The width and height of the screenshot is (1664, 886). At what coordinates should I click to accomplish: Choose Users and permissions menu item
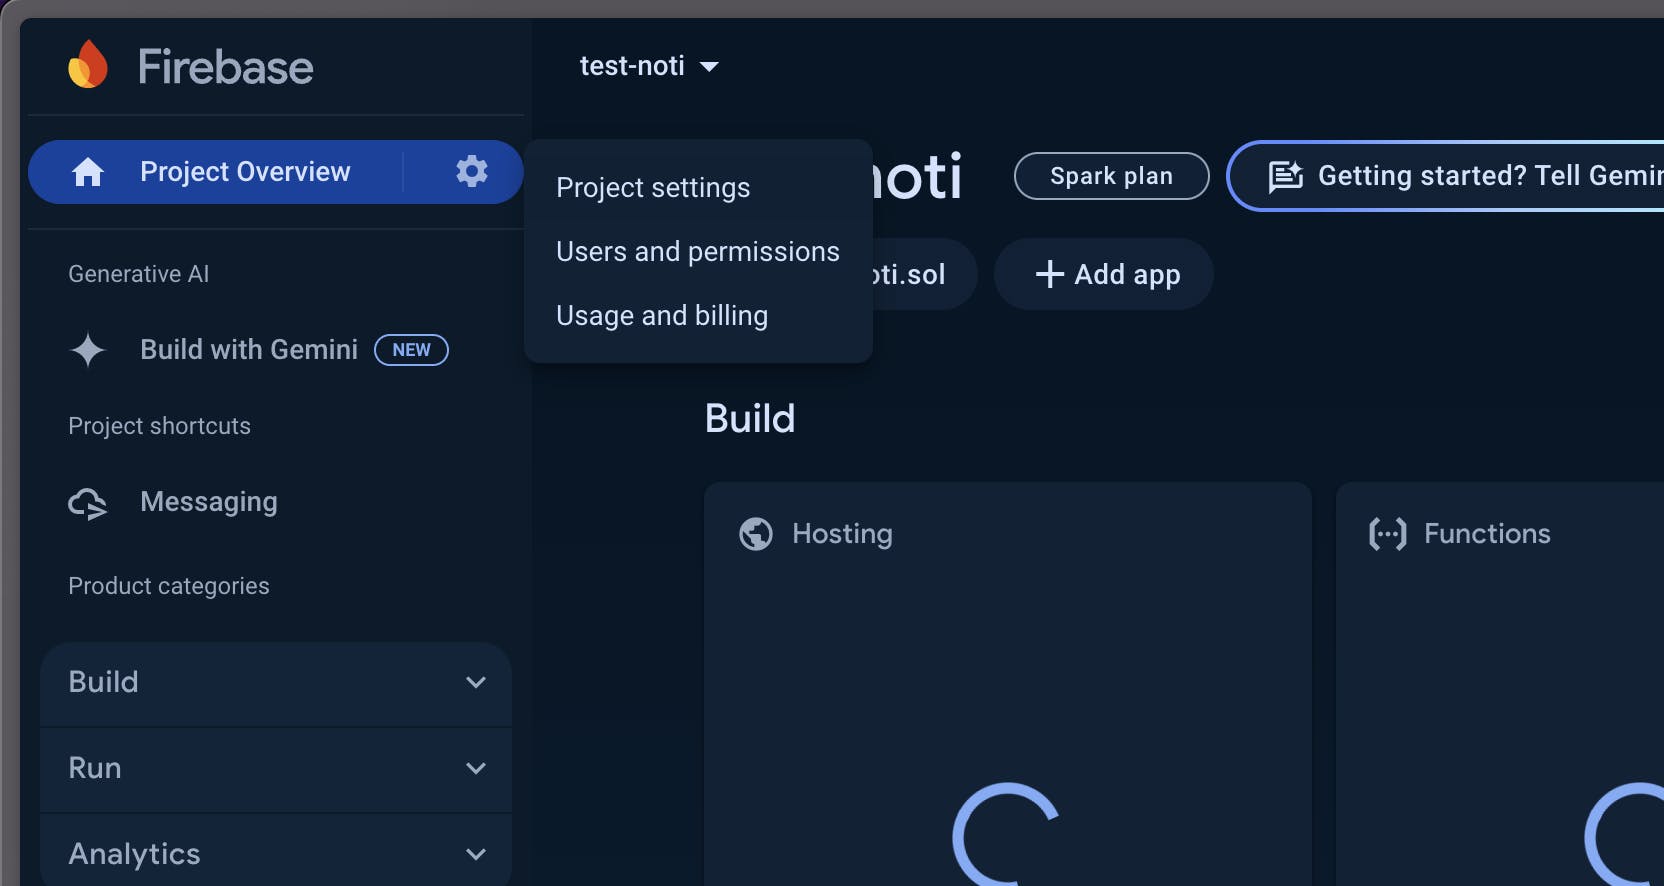pyautogui.click(x=698, y=252)
